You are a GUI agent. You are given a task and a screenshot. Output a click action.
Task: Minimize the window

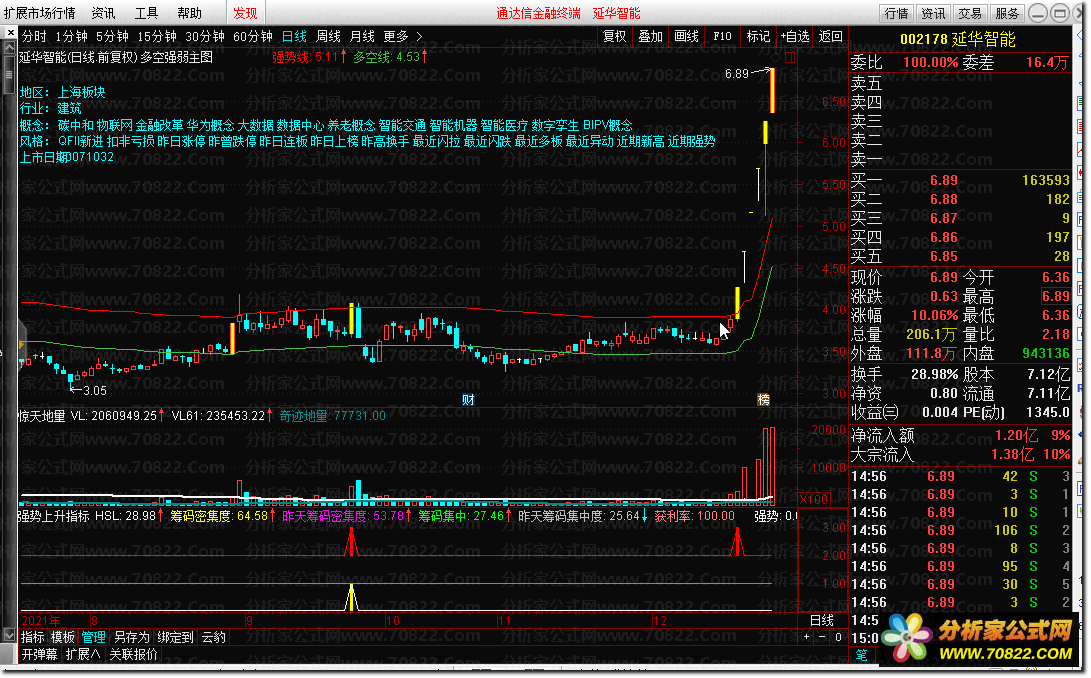pyautogui.click(x=1037, y=13)
